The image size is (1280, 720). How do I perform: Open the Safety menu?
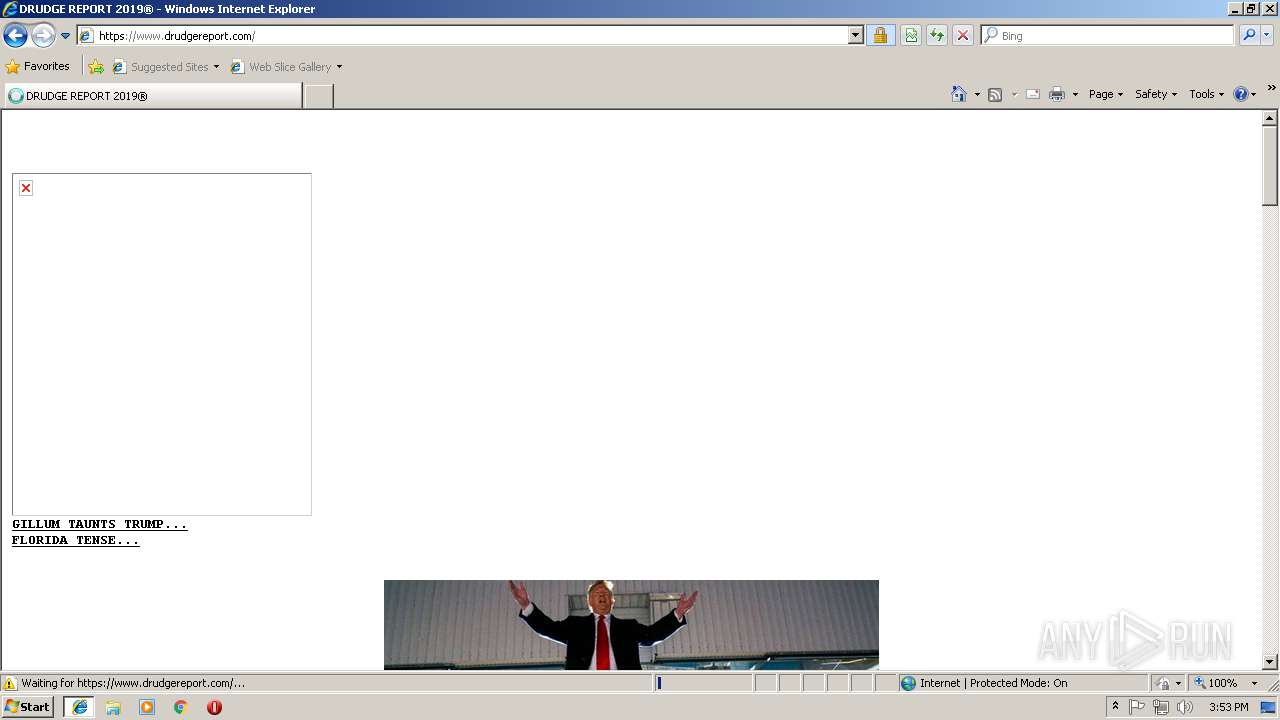(1156, 94)
